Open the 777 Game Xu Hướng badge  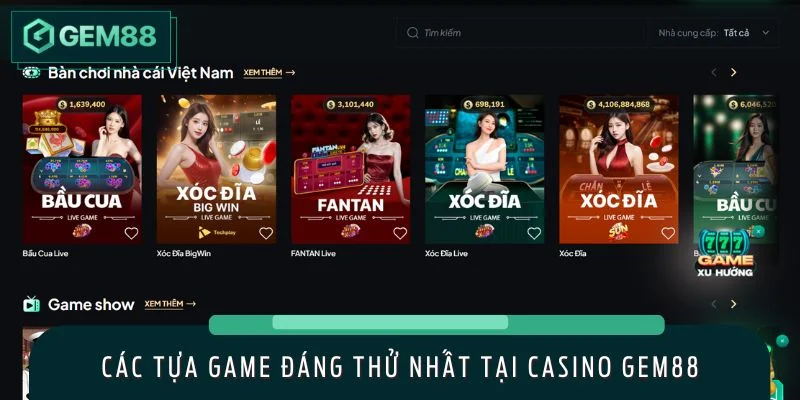click(x=725, y=254)
